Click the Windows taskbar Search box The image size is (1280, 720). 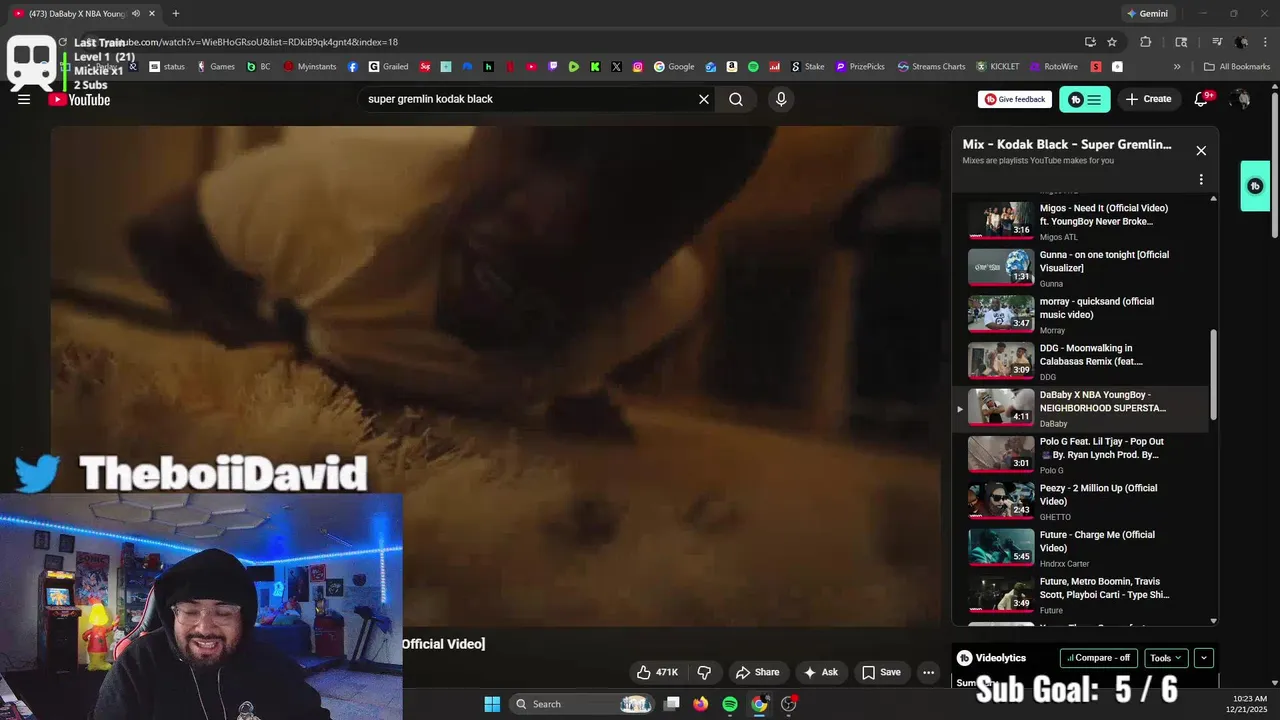pyautogui.click(x=583, y=704)
